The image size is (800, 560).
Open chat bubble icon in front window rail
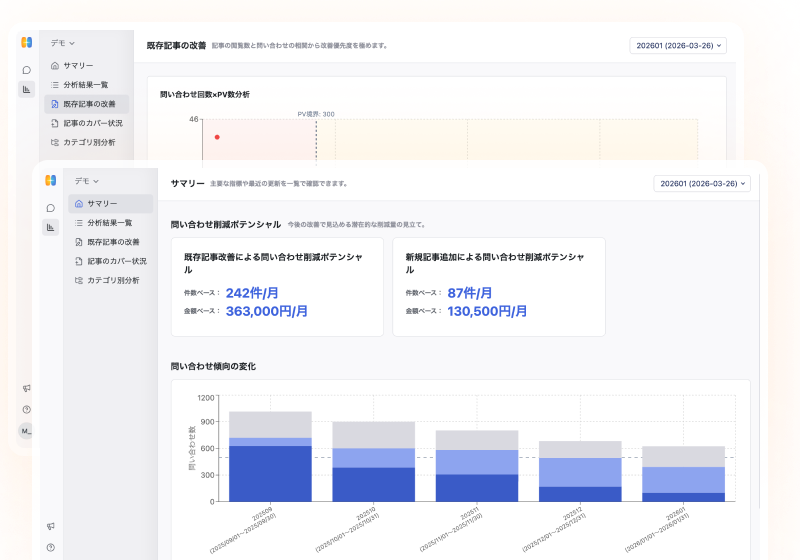(51, 208)
